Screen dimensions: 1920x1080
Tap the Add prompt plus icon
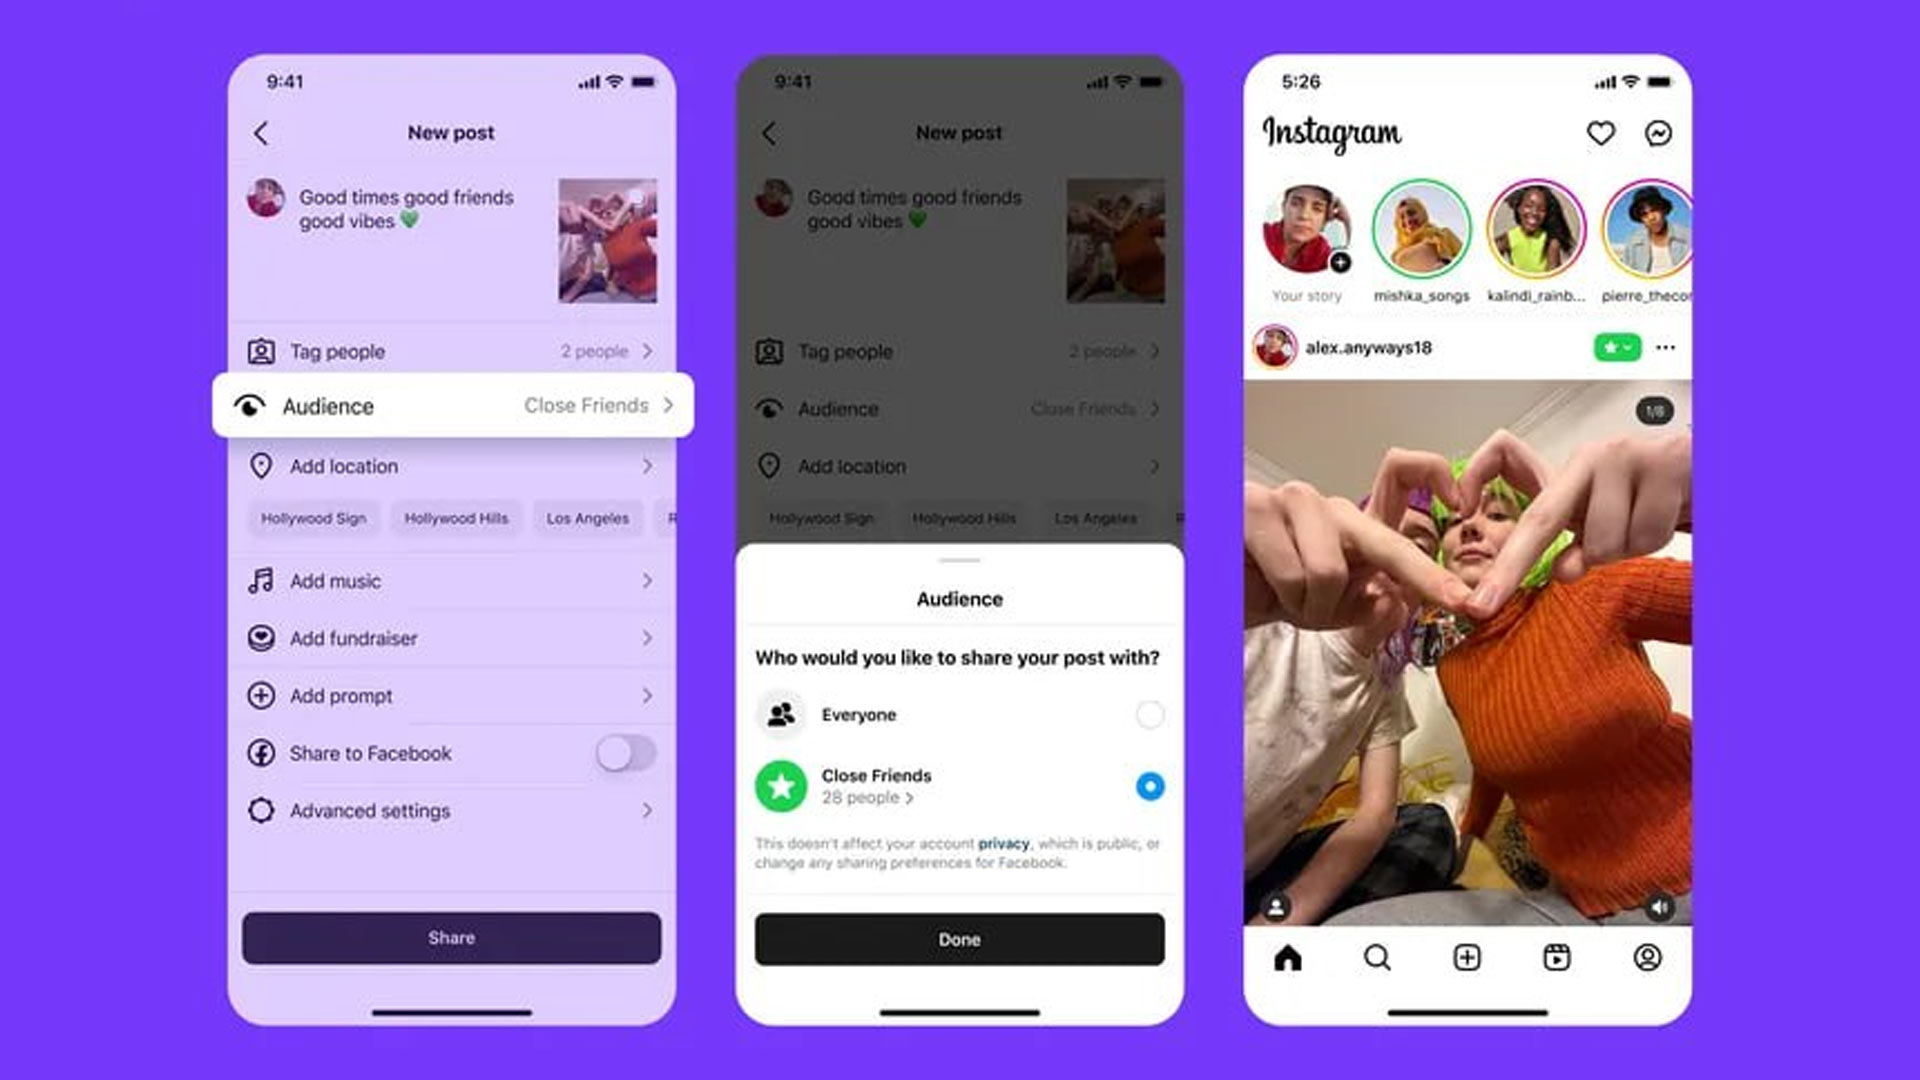point(261,695)
